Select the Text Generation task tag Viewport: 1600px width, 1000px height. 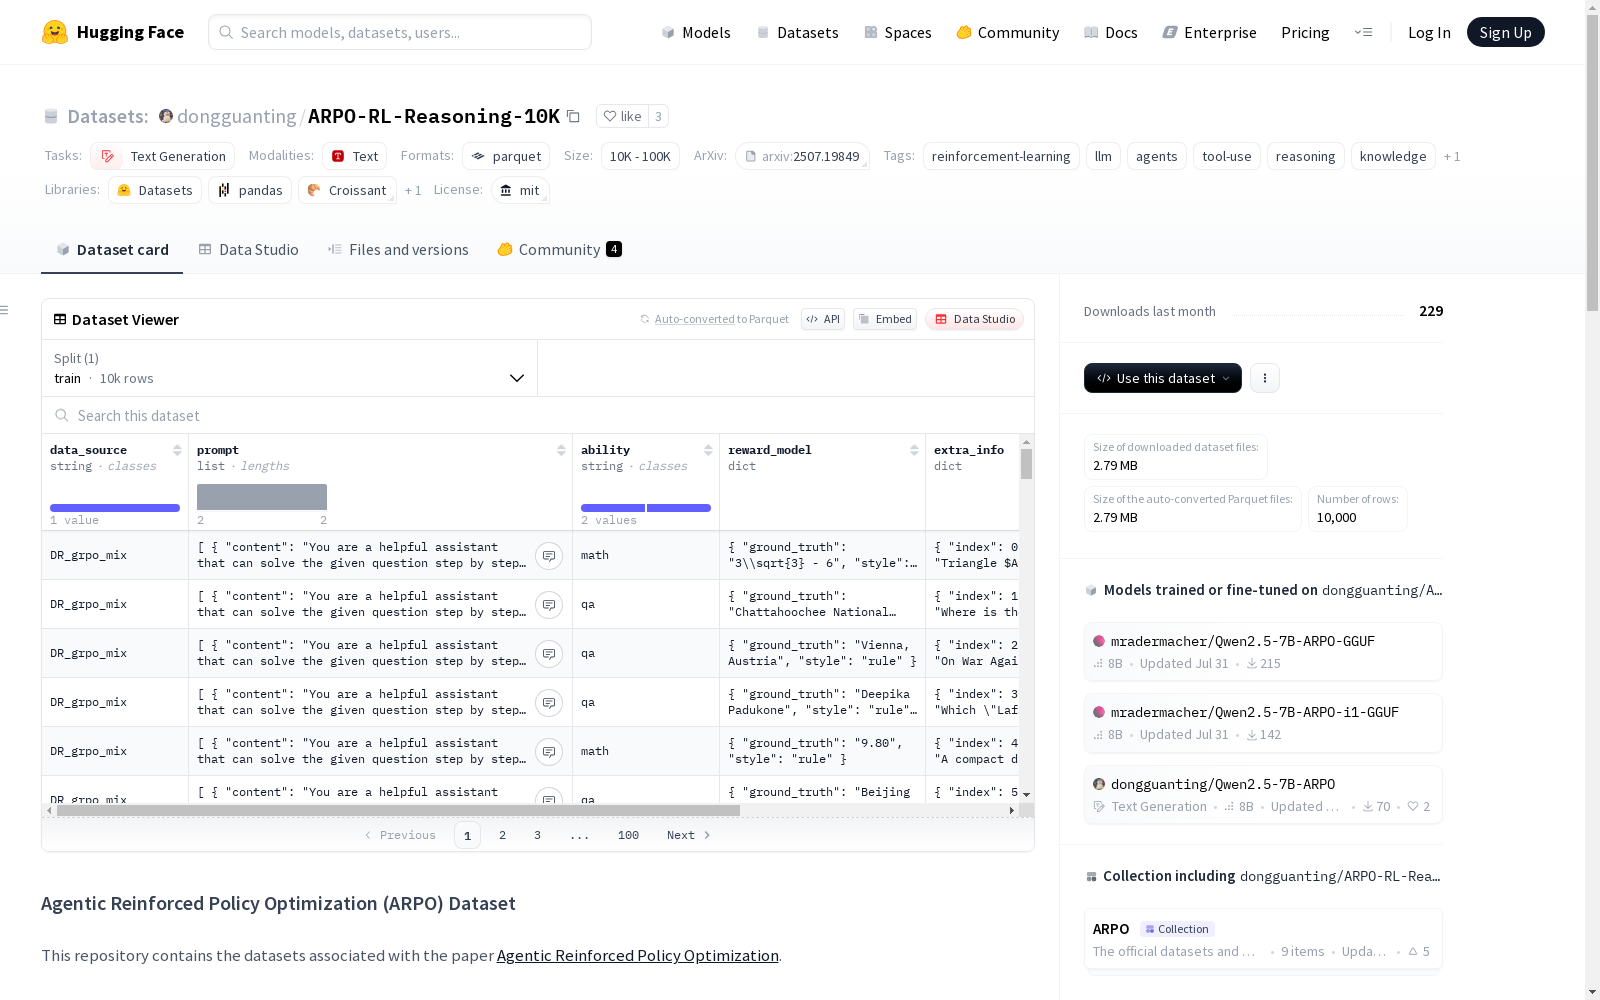pos(163,157)
